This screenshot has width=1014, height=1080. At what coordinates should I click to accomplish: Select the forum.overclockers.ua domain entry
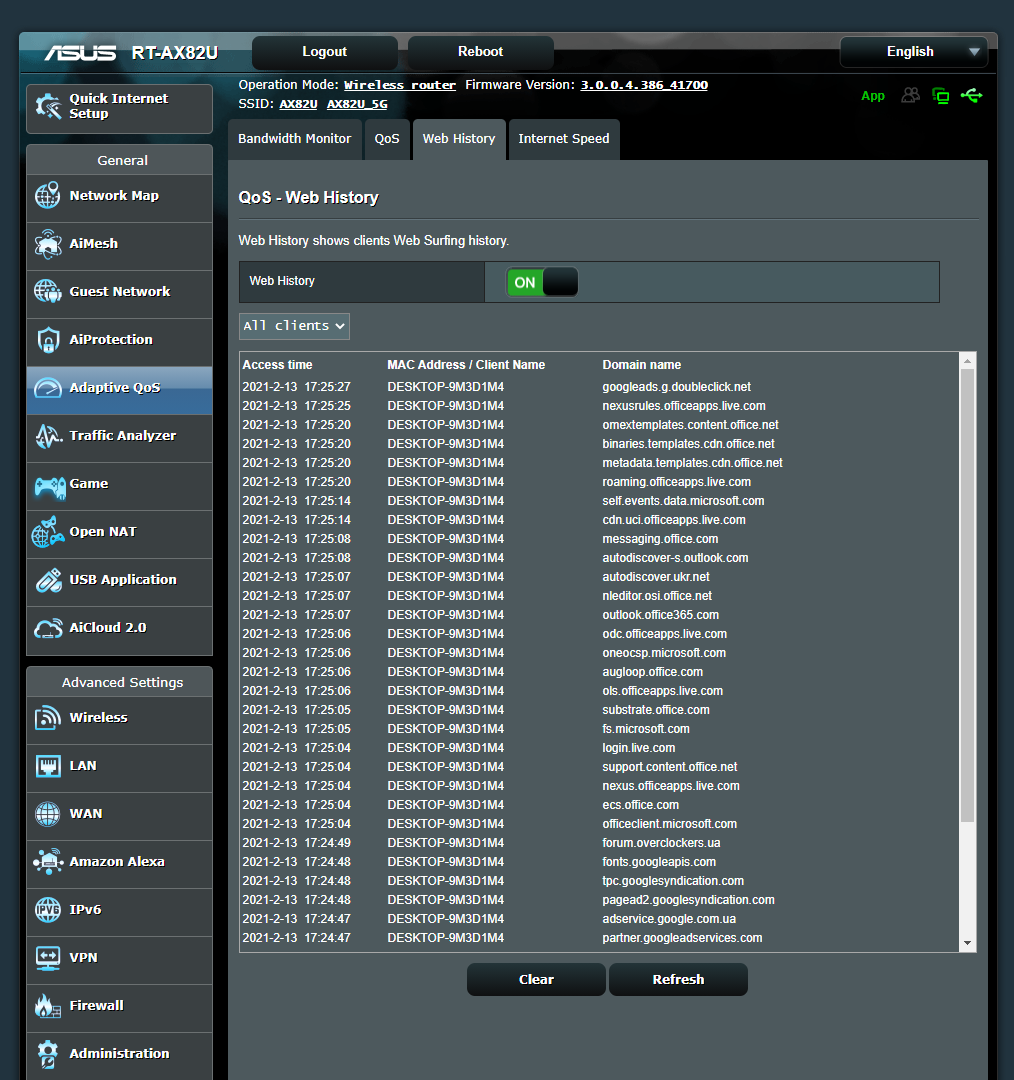tap(661, 843)
